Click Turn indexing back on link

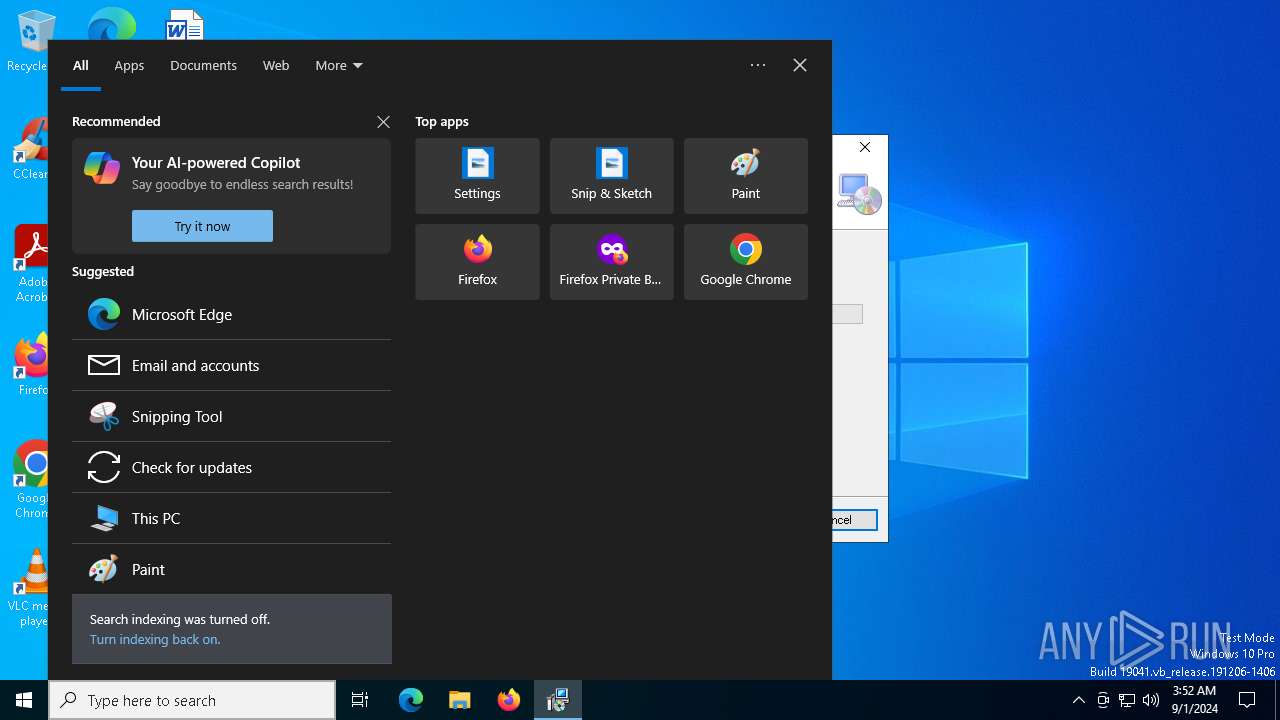[x=155, y=639]
